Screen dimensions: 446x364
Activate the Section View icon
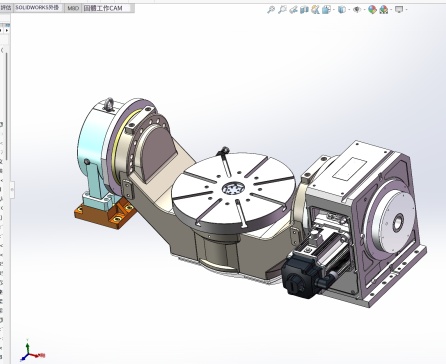point(304,10)
